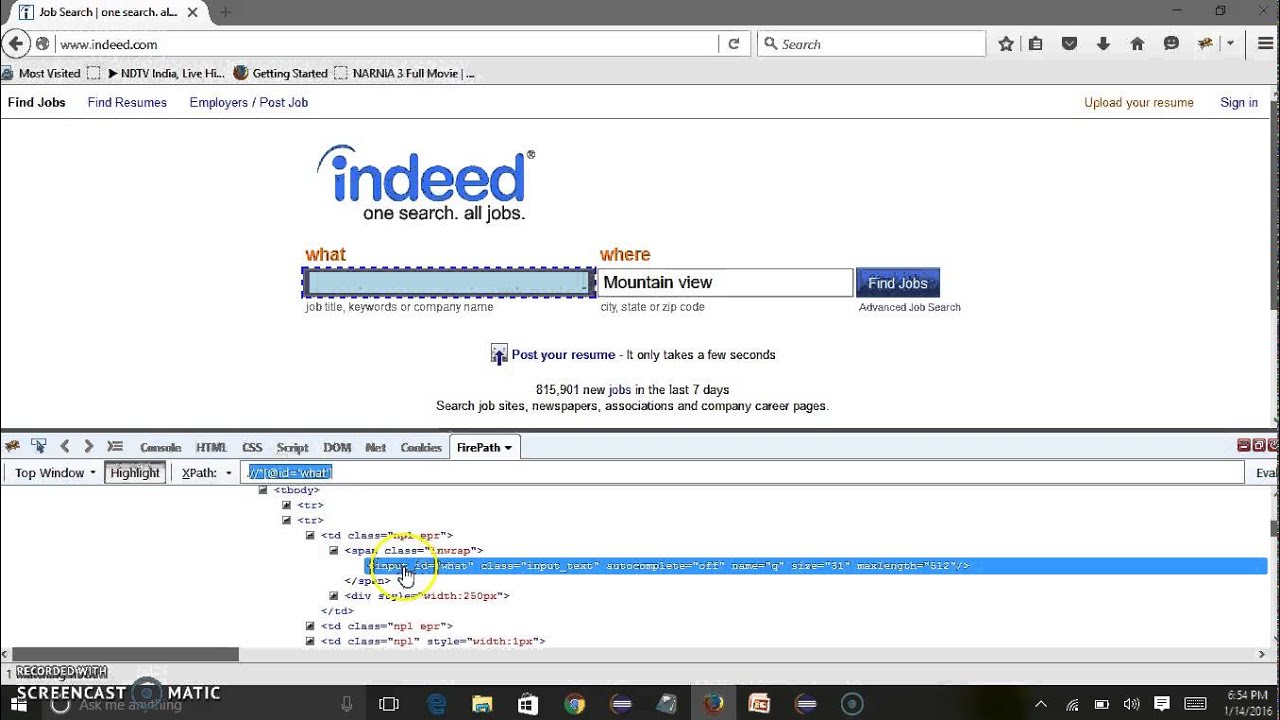Open new tab with plus icon
The image size is (1280, 720).
tap(225, 12)
